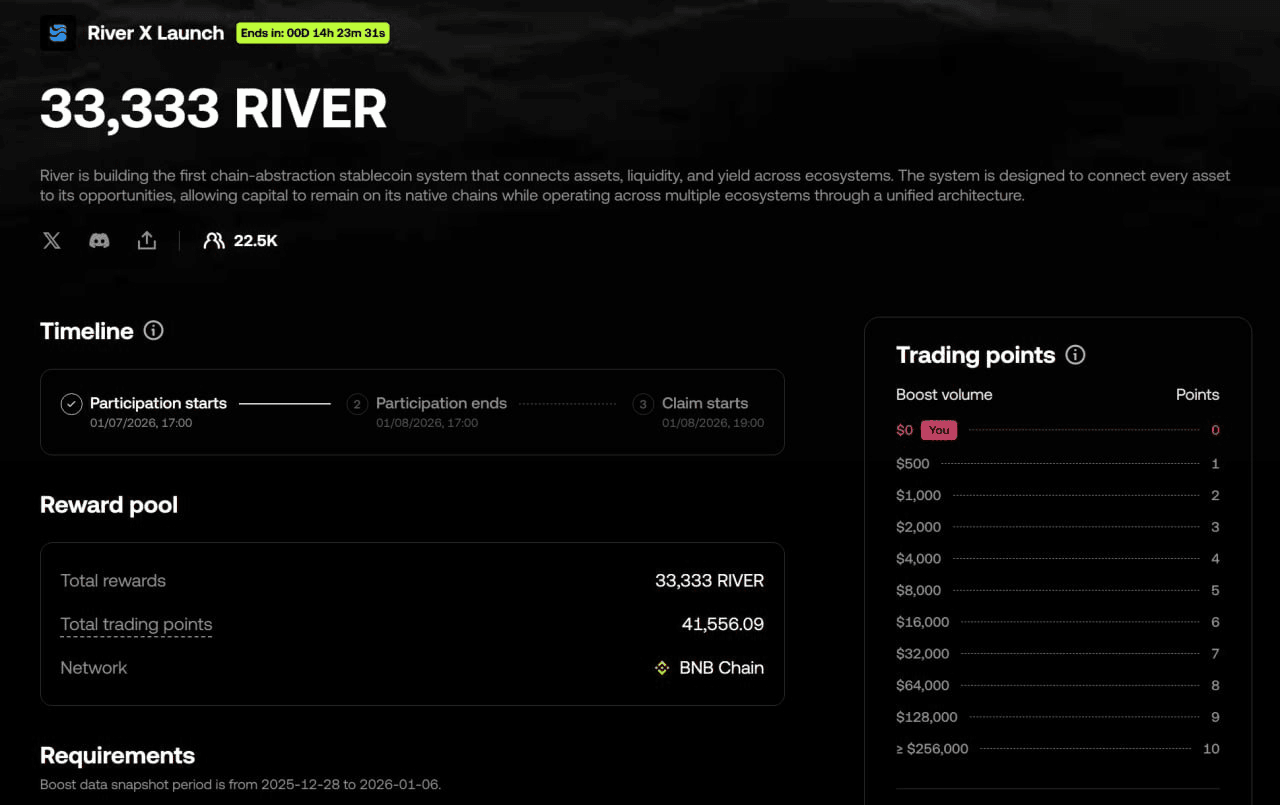Screen dimensions: 1280x805
Task: Click the 33,333 RIVER total rewards value
Action: click(709, 581)
